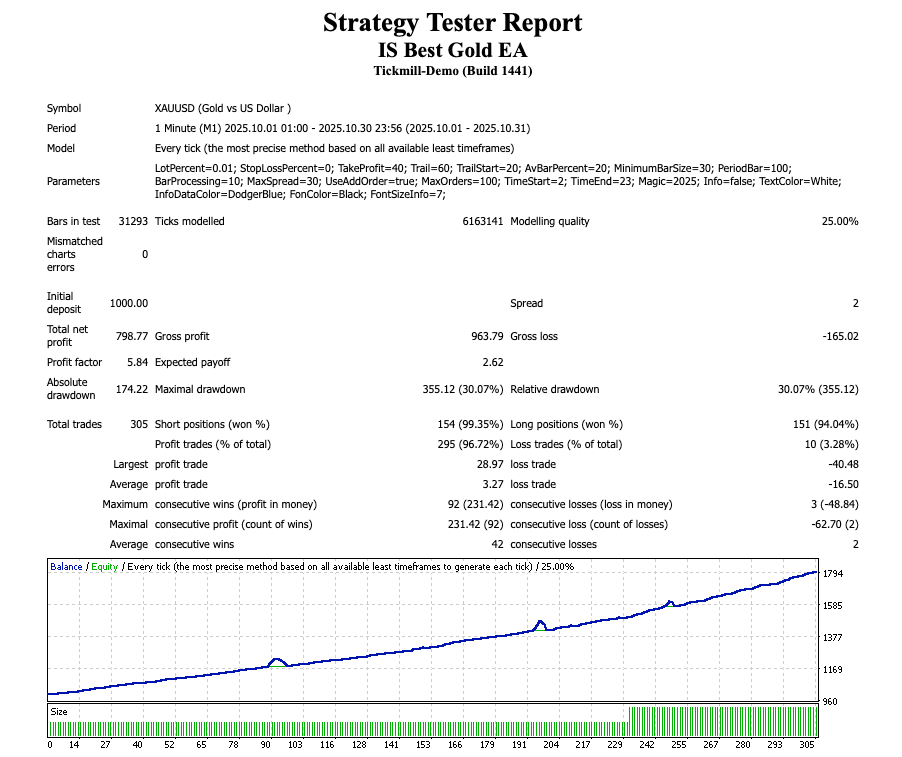Screen dimensions: 902x757
Task: Click the Total net profit value 798.77
Action: (131, 337)
